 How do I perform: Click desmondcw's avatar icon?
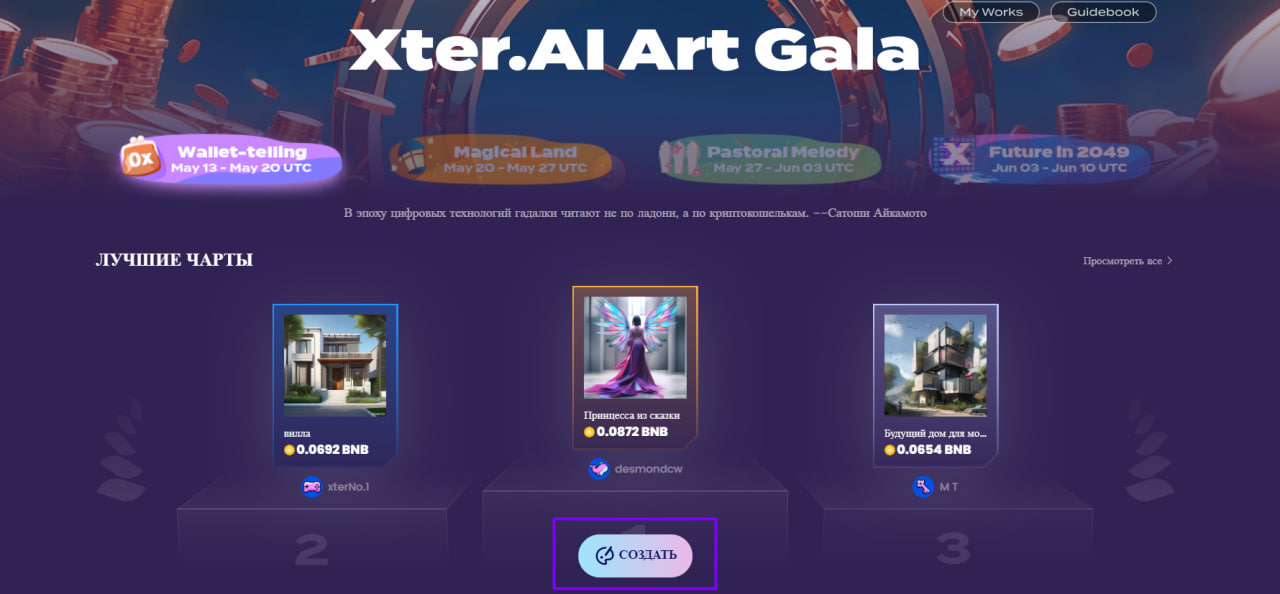click(x=599, y=468)
